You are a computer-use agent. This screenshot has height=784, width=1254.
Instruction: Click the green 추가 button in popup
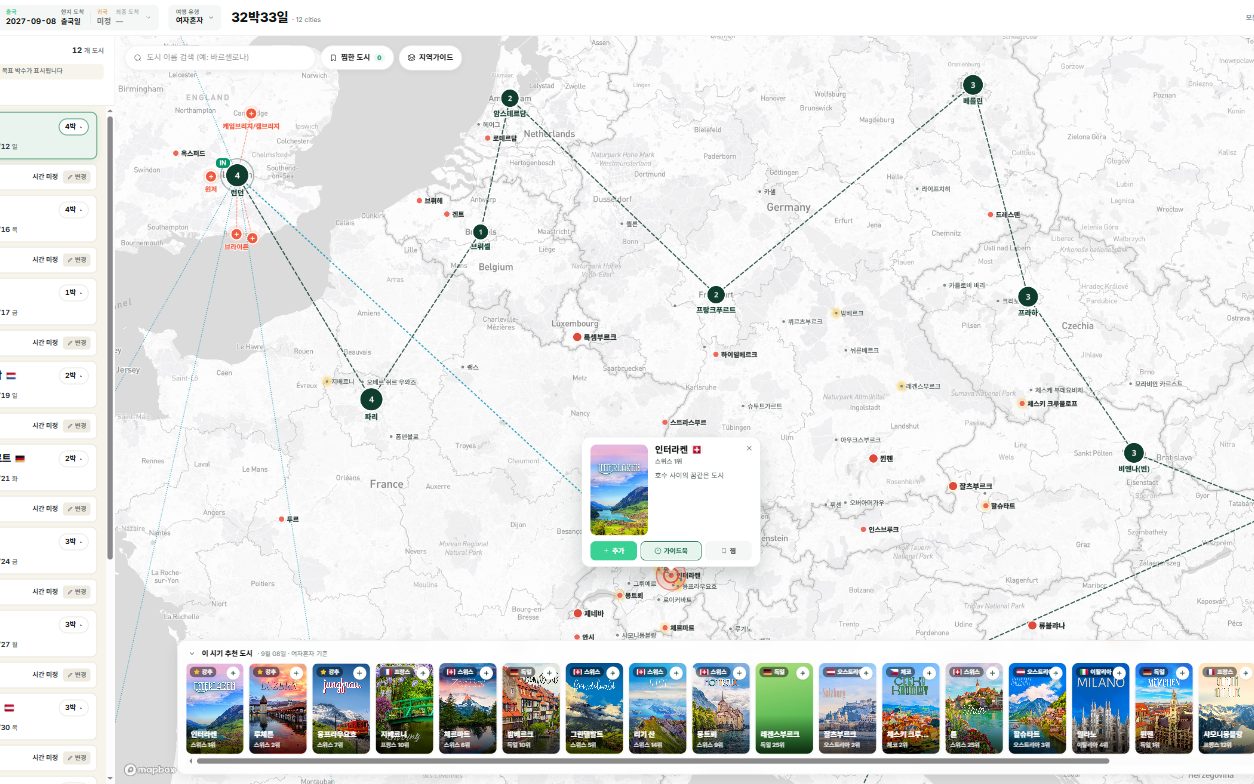(613, 551)
